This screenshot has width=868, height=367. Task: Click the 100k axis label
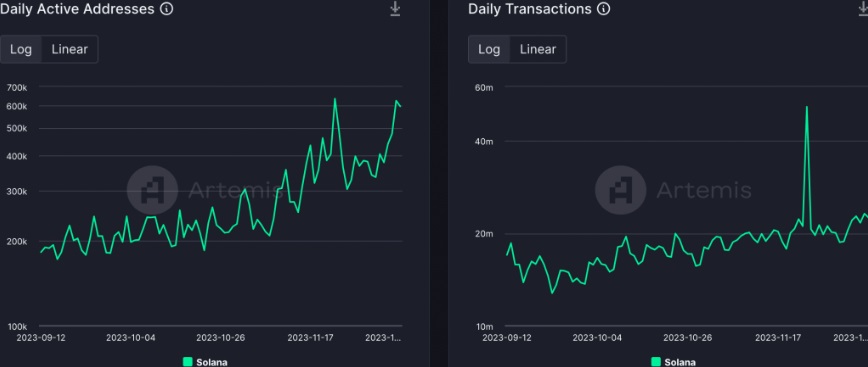[x=17, y=327]
